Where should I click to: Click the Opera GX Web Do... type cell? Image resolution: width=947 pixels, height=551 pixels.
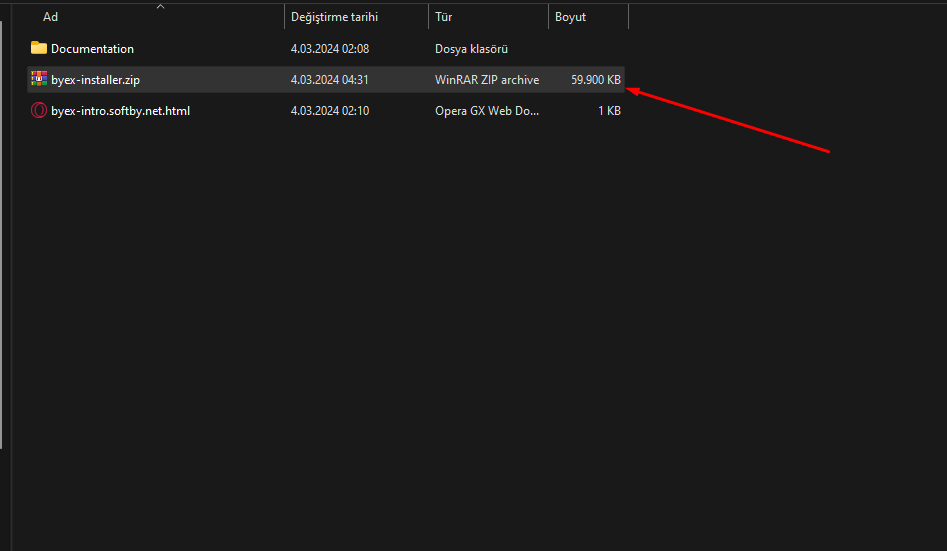pos(486,111)
